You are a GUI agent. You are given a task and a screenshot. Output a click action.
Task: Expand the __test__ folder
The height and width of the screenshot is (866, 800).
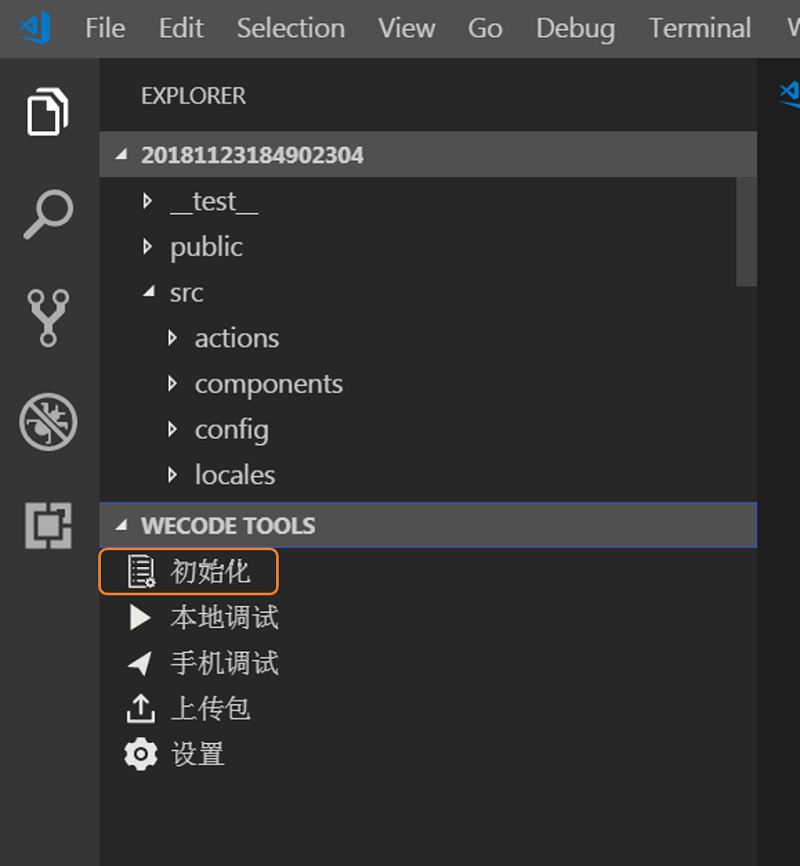click(148, 201)
